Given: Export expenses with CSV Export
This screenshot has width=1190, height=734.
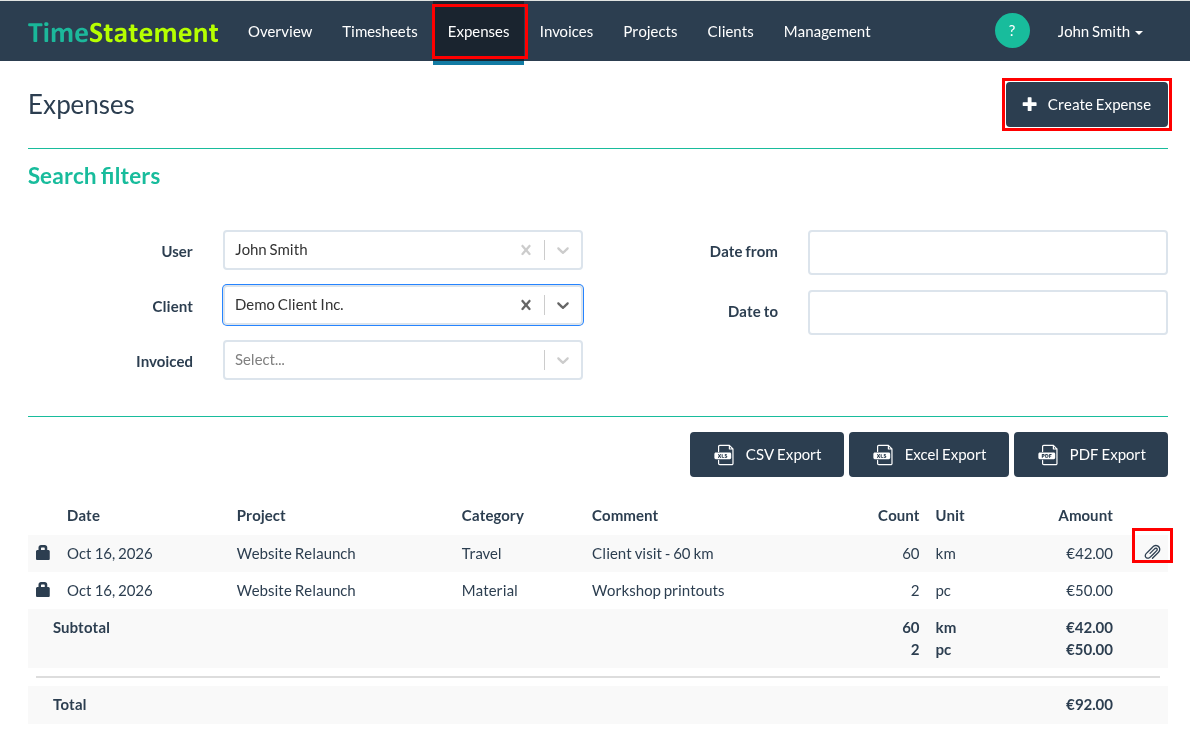Looking at the screenshot, I should click(x=767, y=455).
